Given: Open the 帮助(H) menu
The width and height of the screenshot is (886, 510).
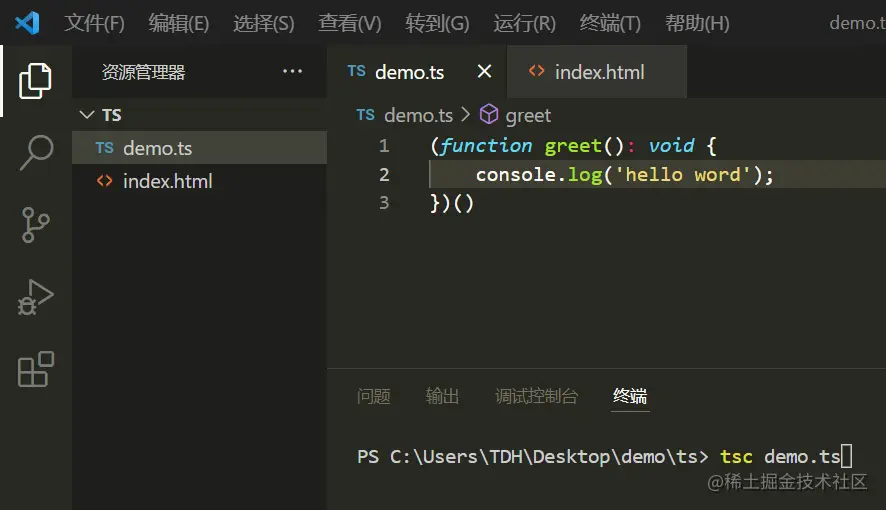Looking at the screenshot, I should tap(697, 23).
